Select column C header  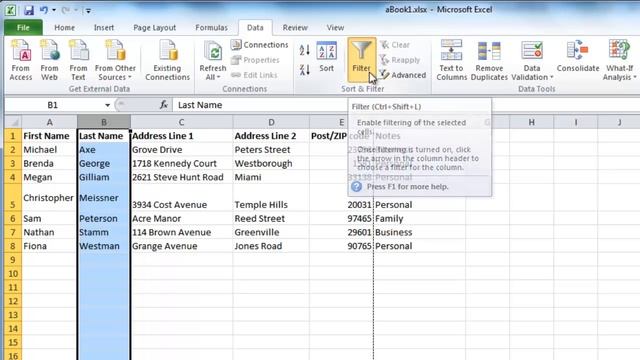tap(182, 122)
